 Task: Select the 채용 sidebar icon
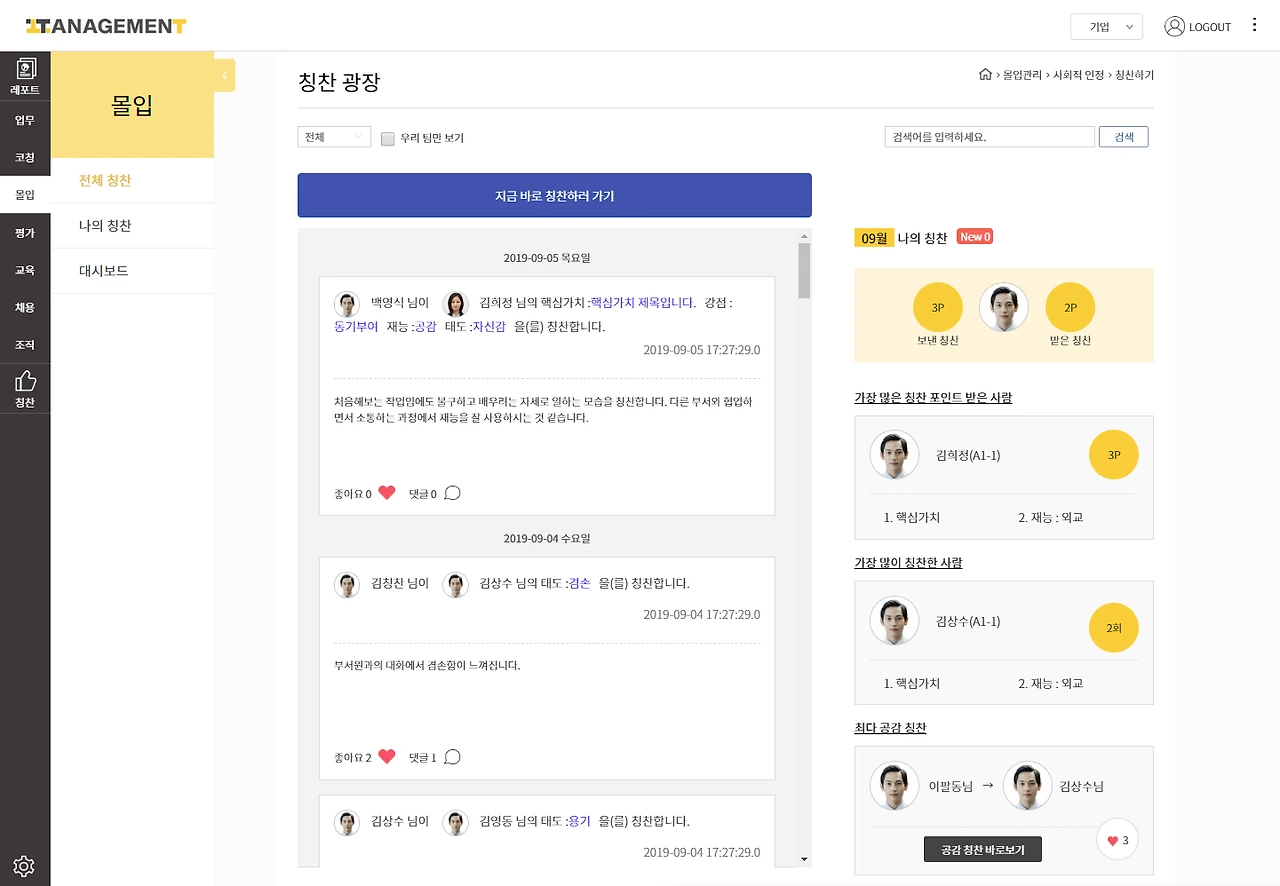[24, 307]
